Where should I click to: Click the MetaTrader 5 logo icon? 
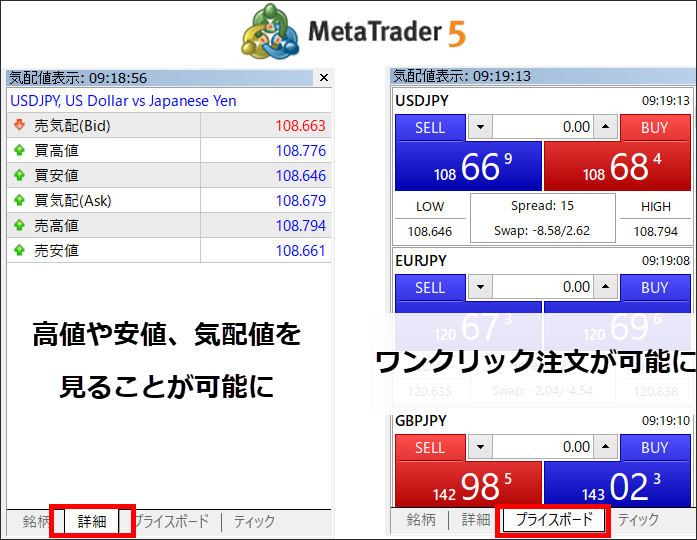271,35
